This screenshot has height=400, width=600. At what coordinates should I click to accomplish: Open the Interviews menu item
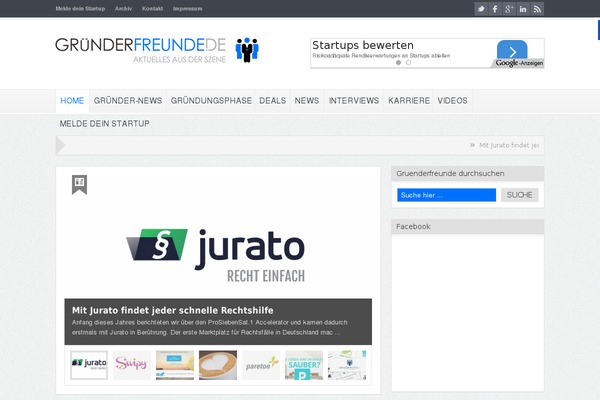(x=354, y=101)
